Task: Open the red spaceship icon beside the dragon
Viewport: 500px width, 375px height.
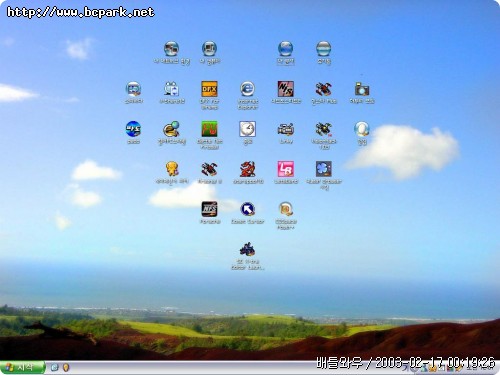Action: pyautogui.click(x=209, y=169)
